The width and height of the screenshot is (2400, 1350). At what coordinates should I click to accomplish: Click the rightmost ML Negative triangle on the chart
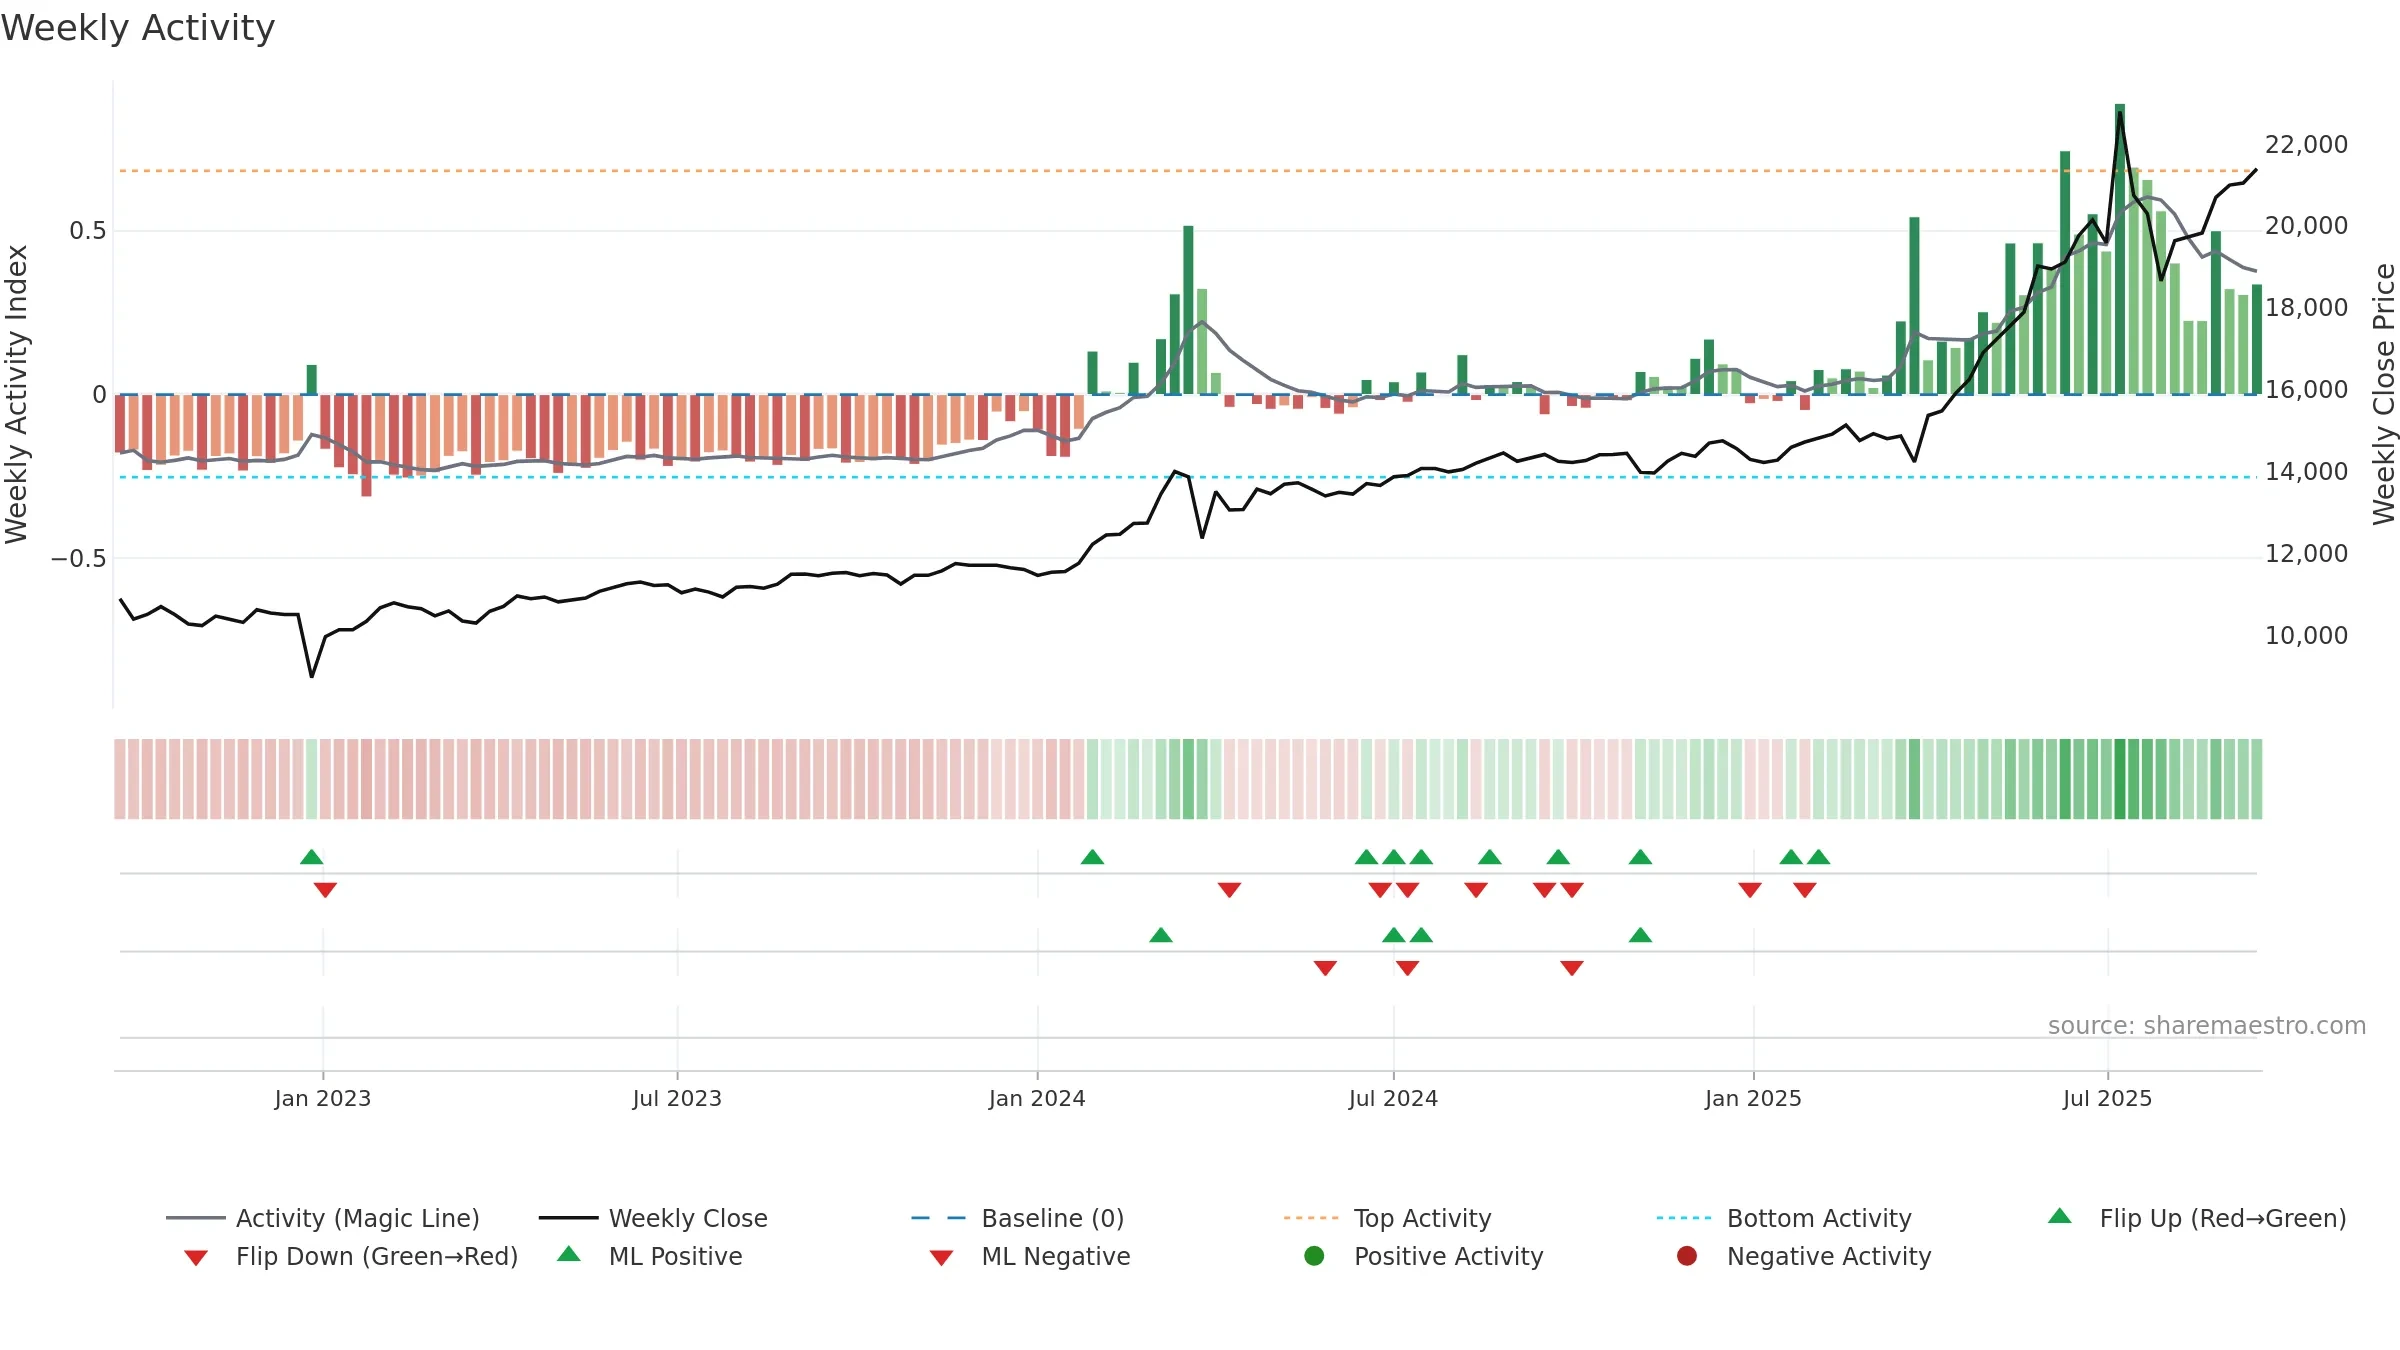[x=1572, y=967]
